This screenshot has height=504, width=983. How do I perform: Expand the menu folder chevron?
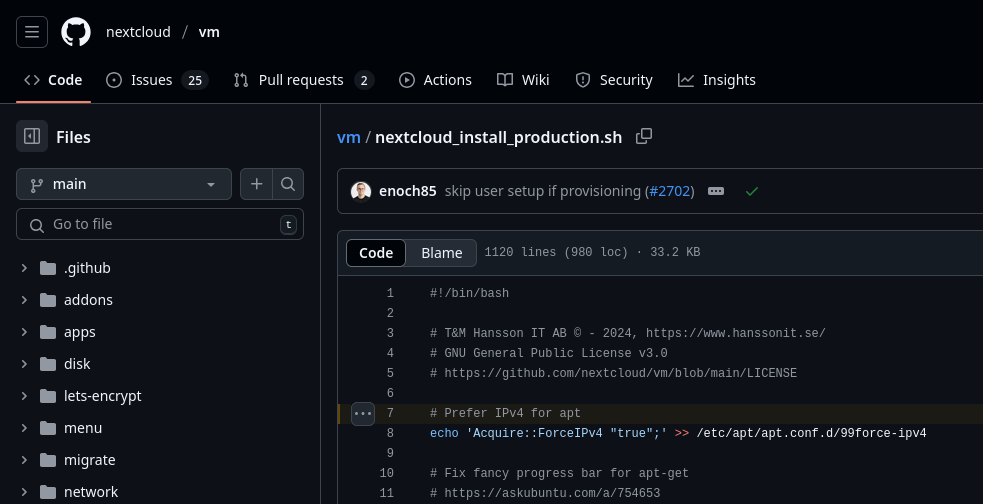click(24, 428)
